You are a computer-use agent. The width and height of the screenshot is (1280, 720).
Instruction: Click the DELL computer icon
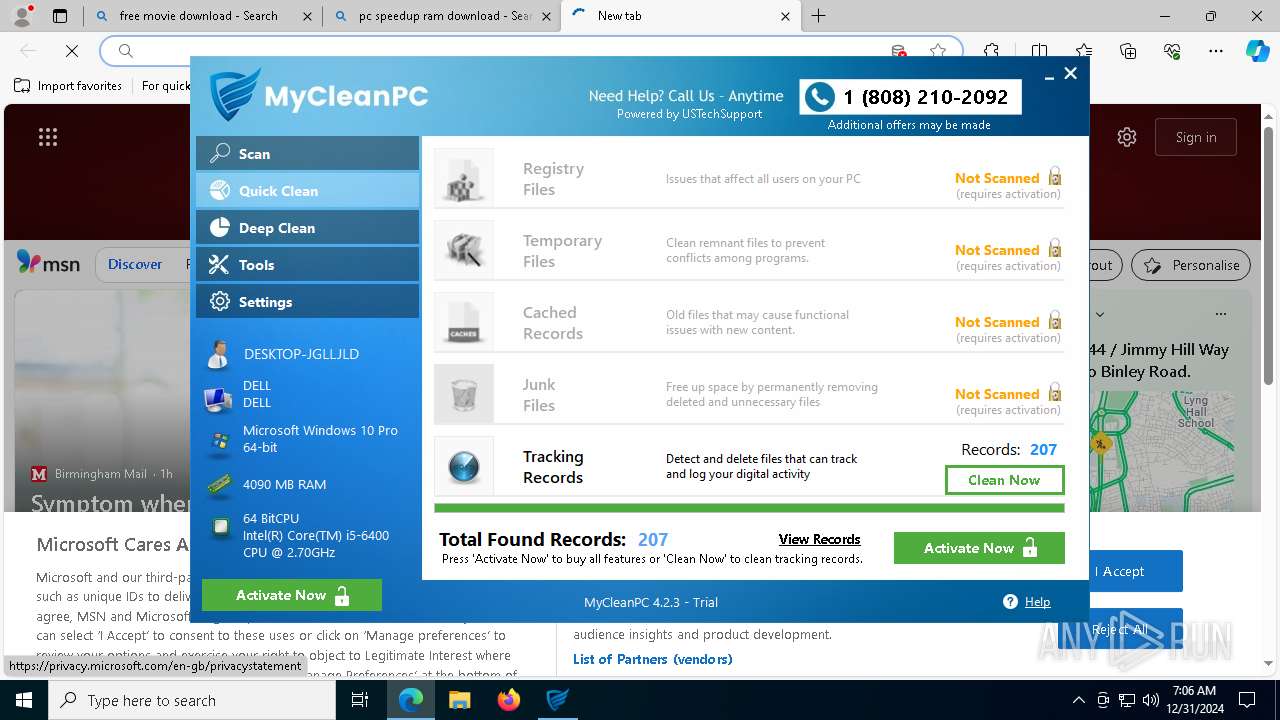pyautogui.click(x=217, y=399)
